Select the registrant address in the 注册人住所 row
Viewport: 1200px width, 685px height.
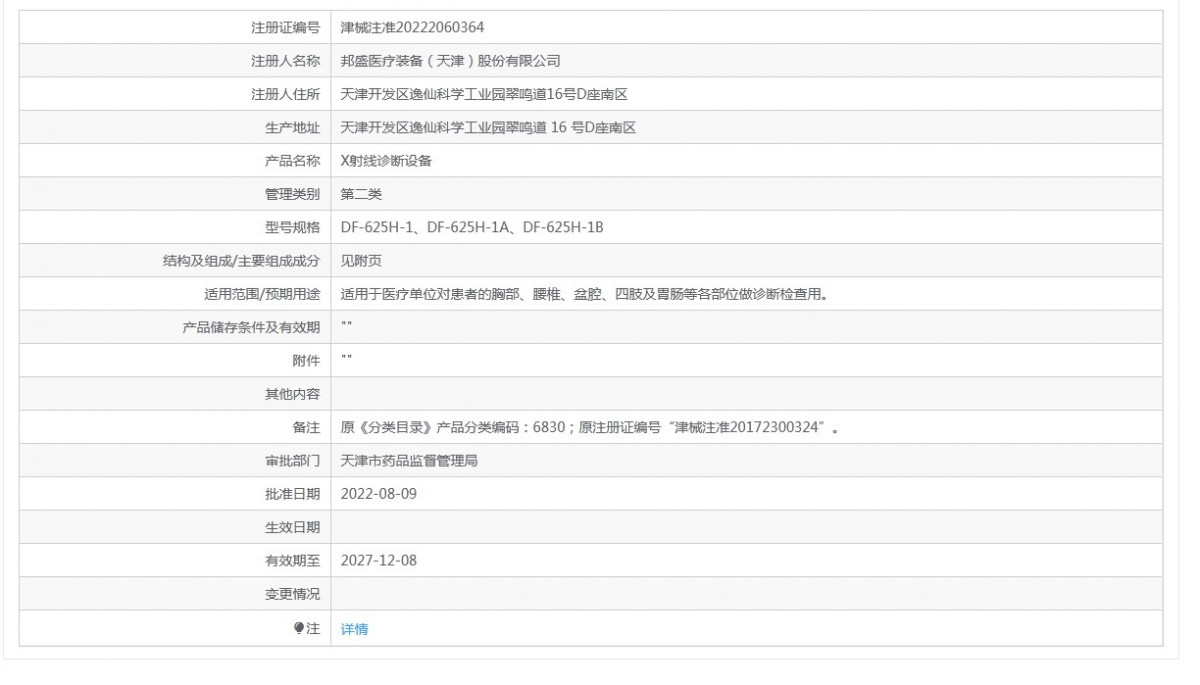click(x=482, y=94)
